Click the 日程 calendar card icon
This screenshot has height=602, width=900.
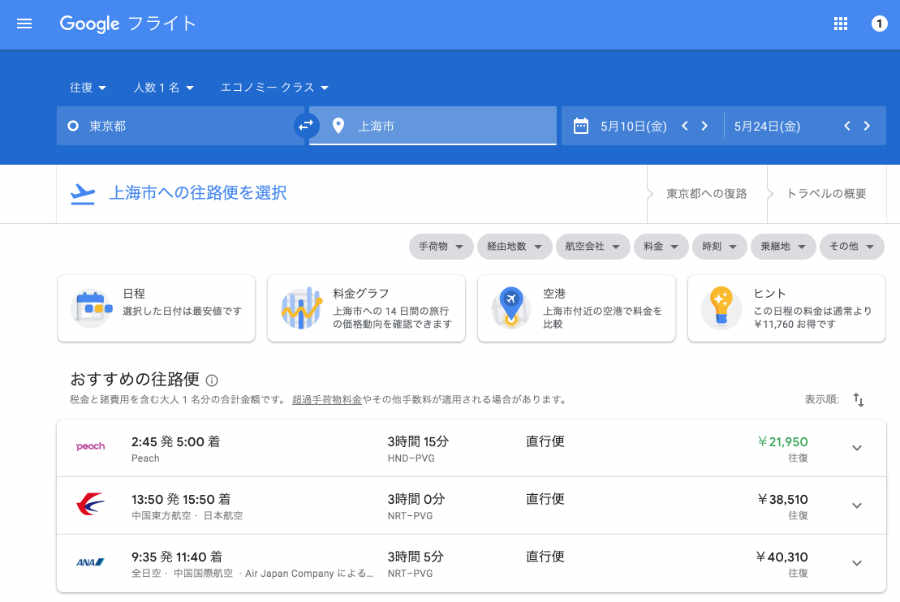91,308
